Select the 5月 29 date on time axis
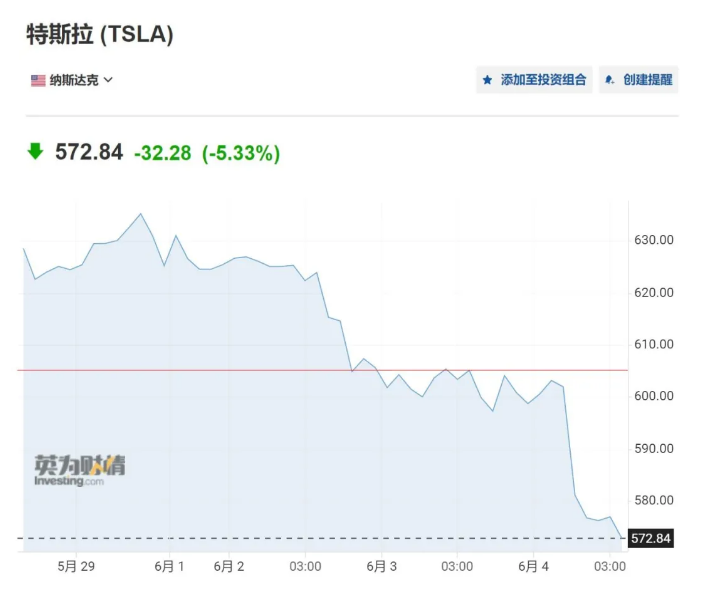706x600 pixels. click(x=76, y=566)
